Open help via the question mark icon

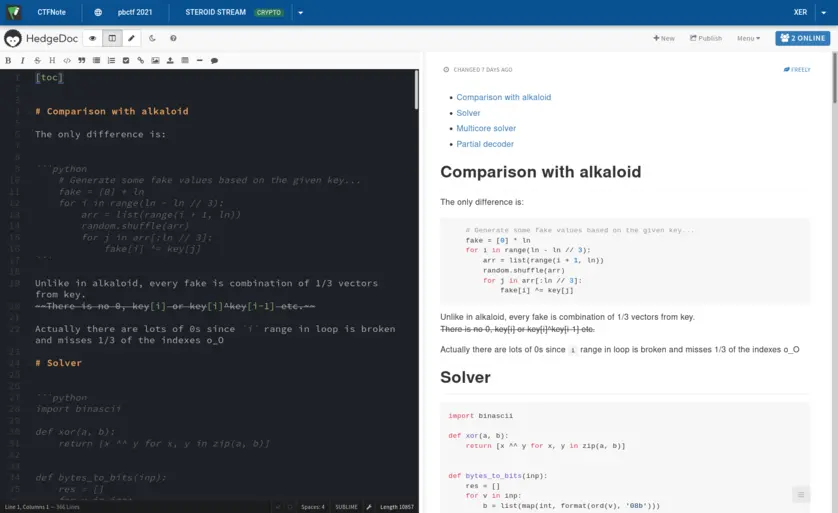click(173, 38)
